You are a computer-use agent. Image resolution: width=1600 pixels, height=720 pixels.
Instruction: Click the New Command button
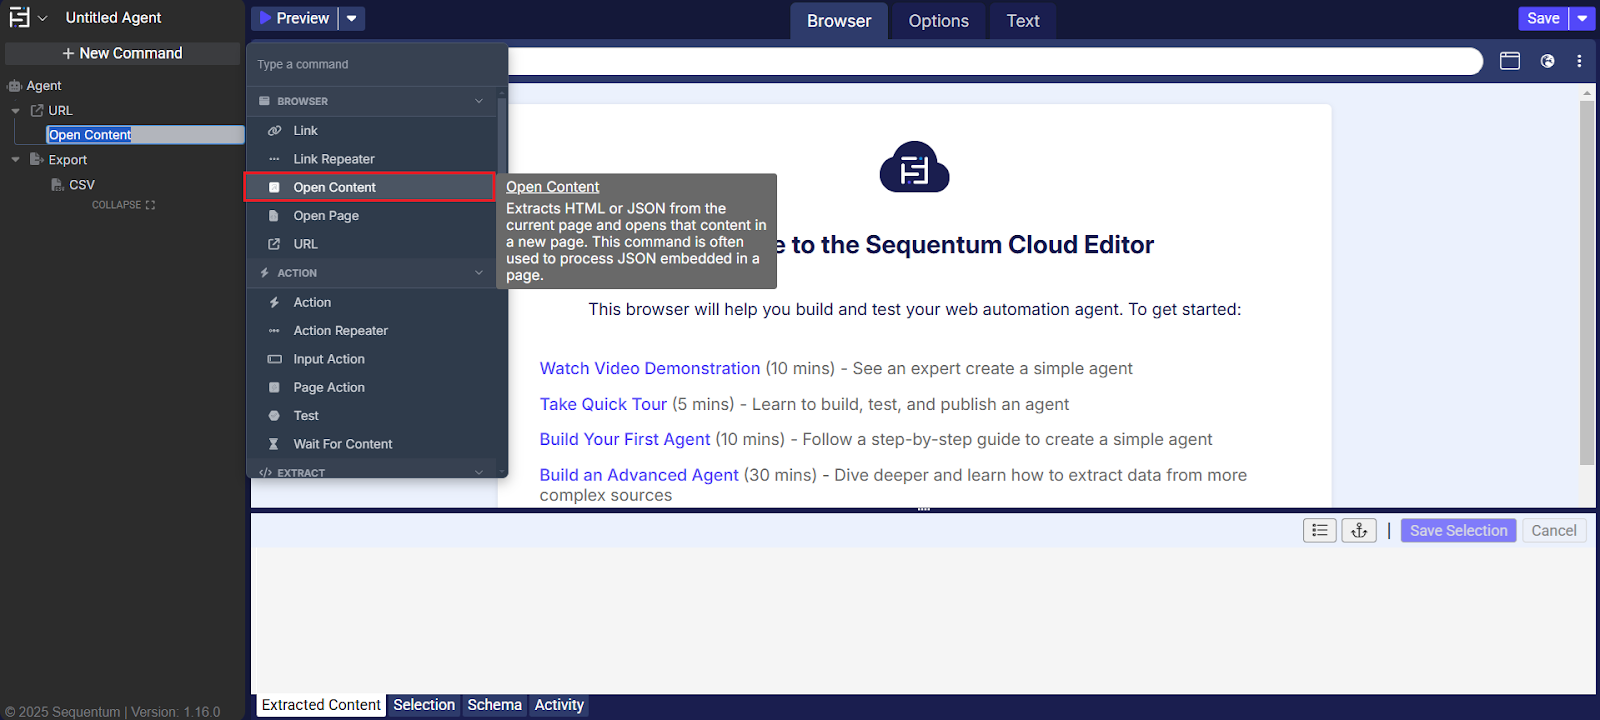point(122,53)
